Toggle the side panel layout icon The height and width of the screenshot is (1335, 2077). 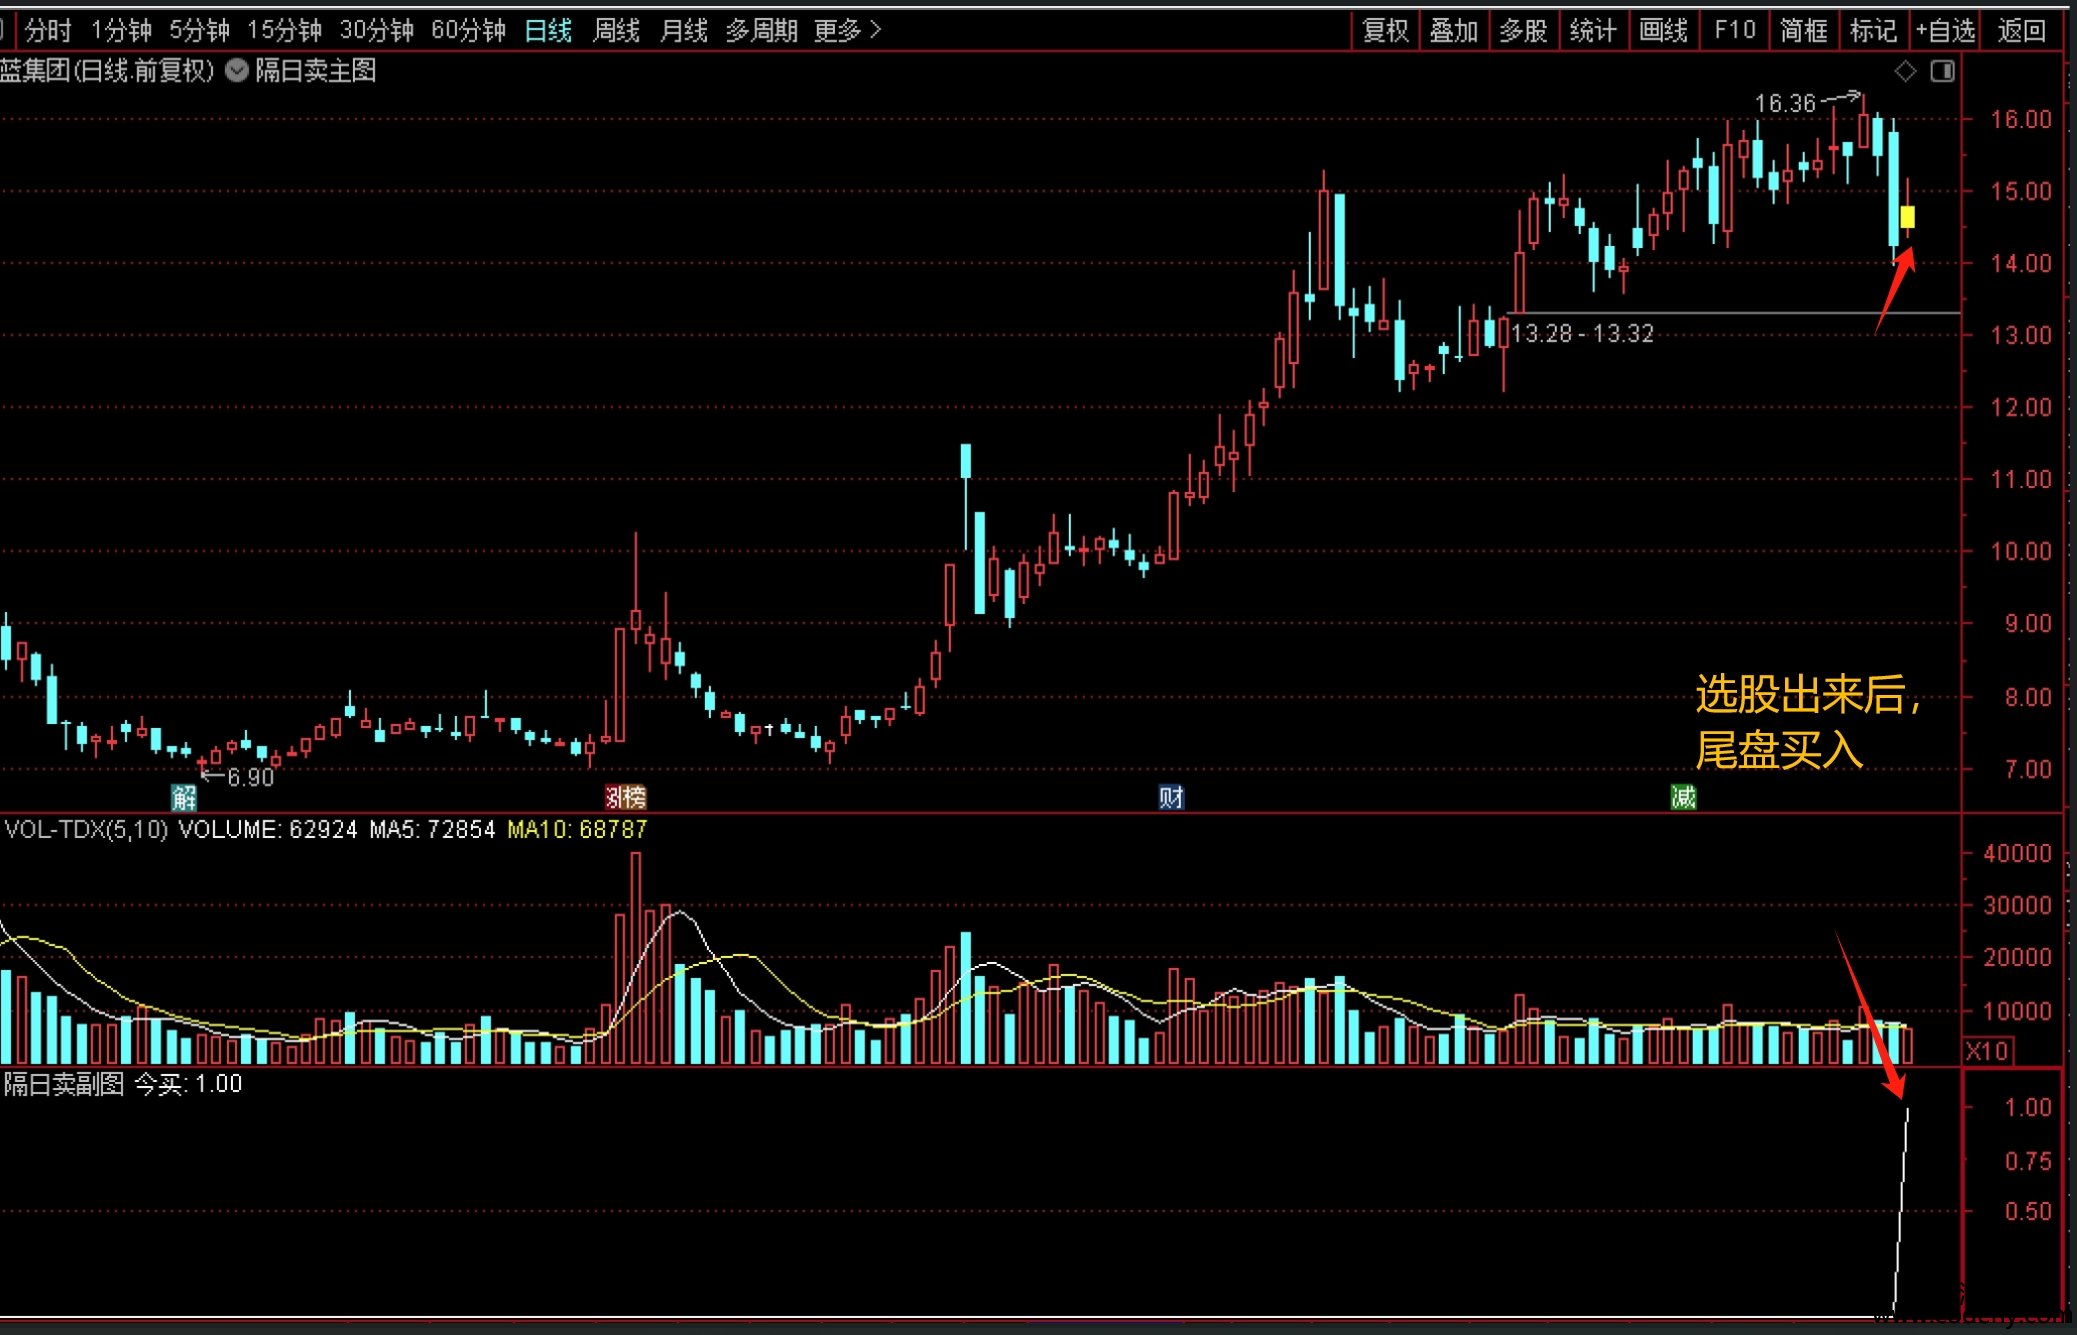click(x=1942, y=71)
